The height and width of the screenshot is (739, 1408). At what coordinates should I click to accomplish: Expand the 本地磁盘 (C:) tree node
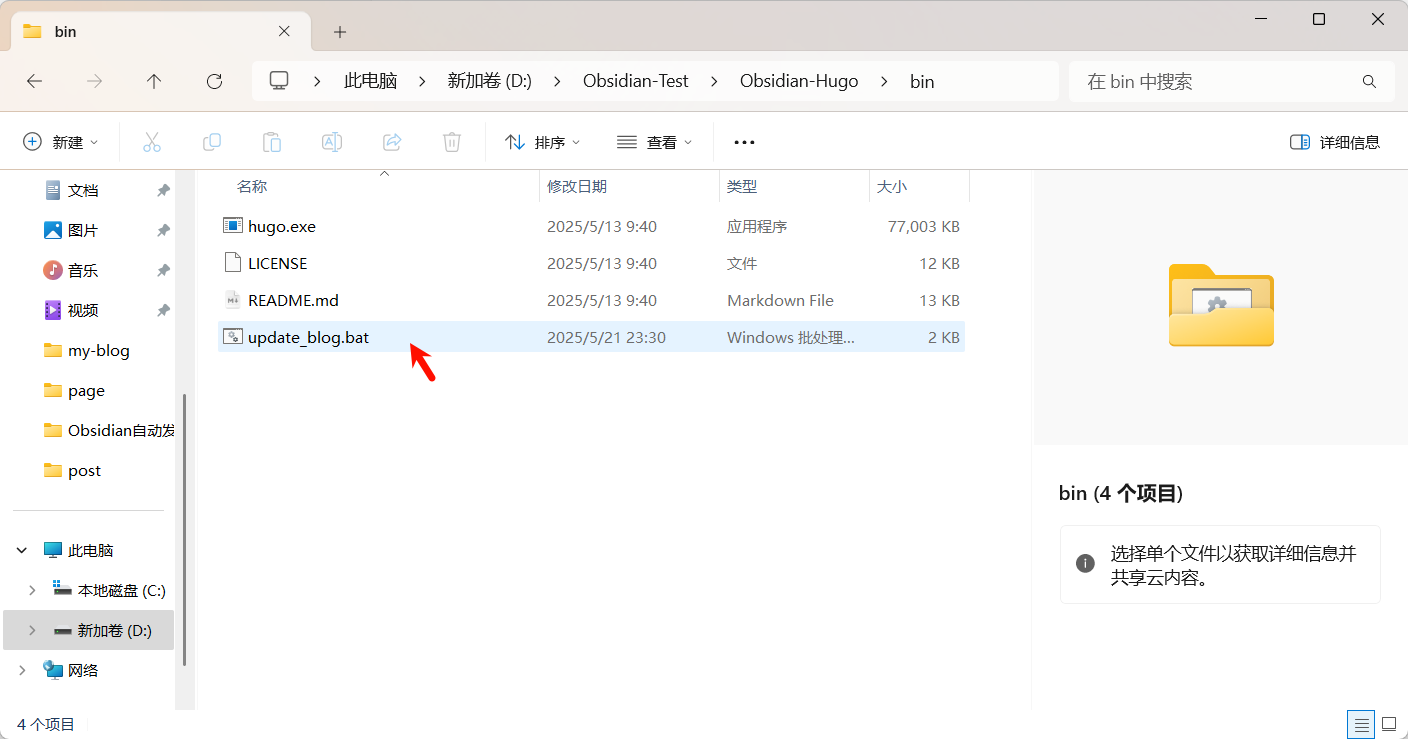(x=32, y=590)
